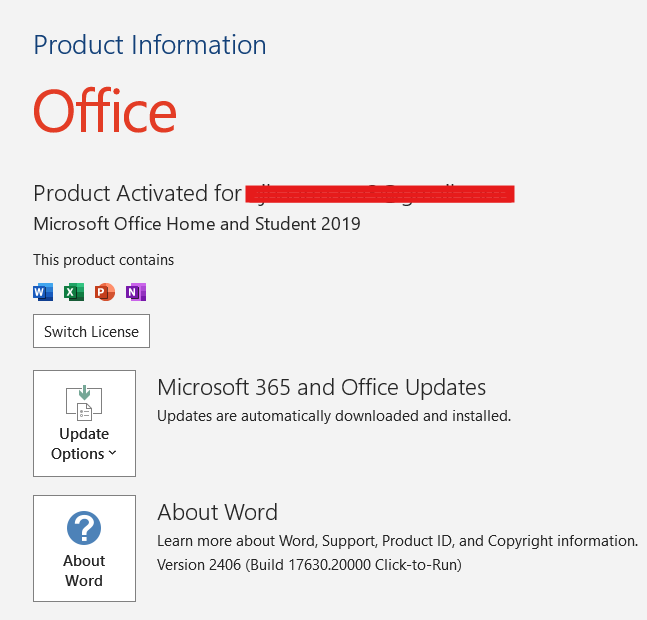
Task: Select the Product Information heading
Action: tap(150, 45)
